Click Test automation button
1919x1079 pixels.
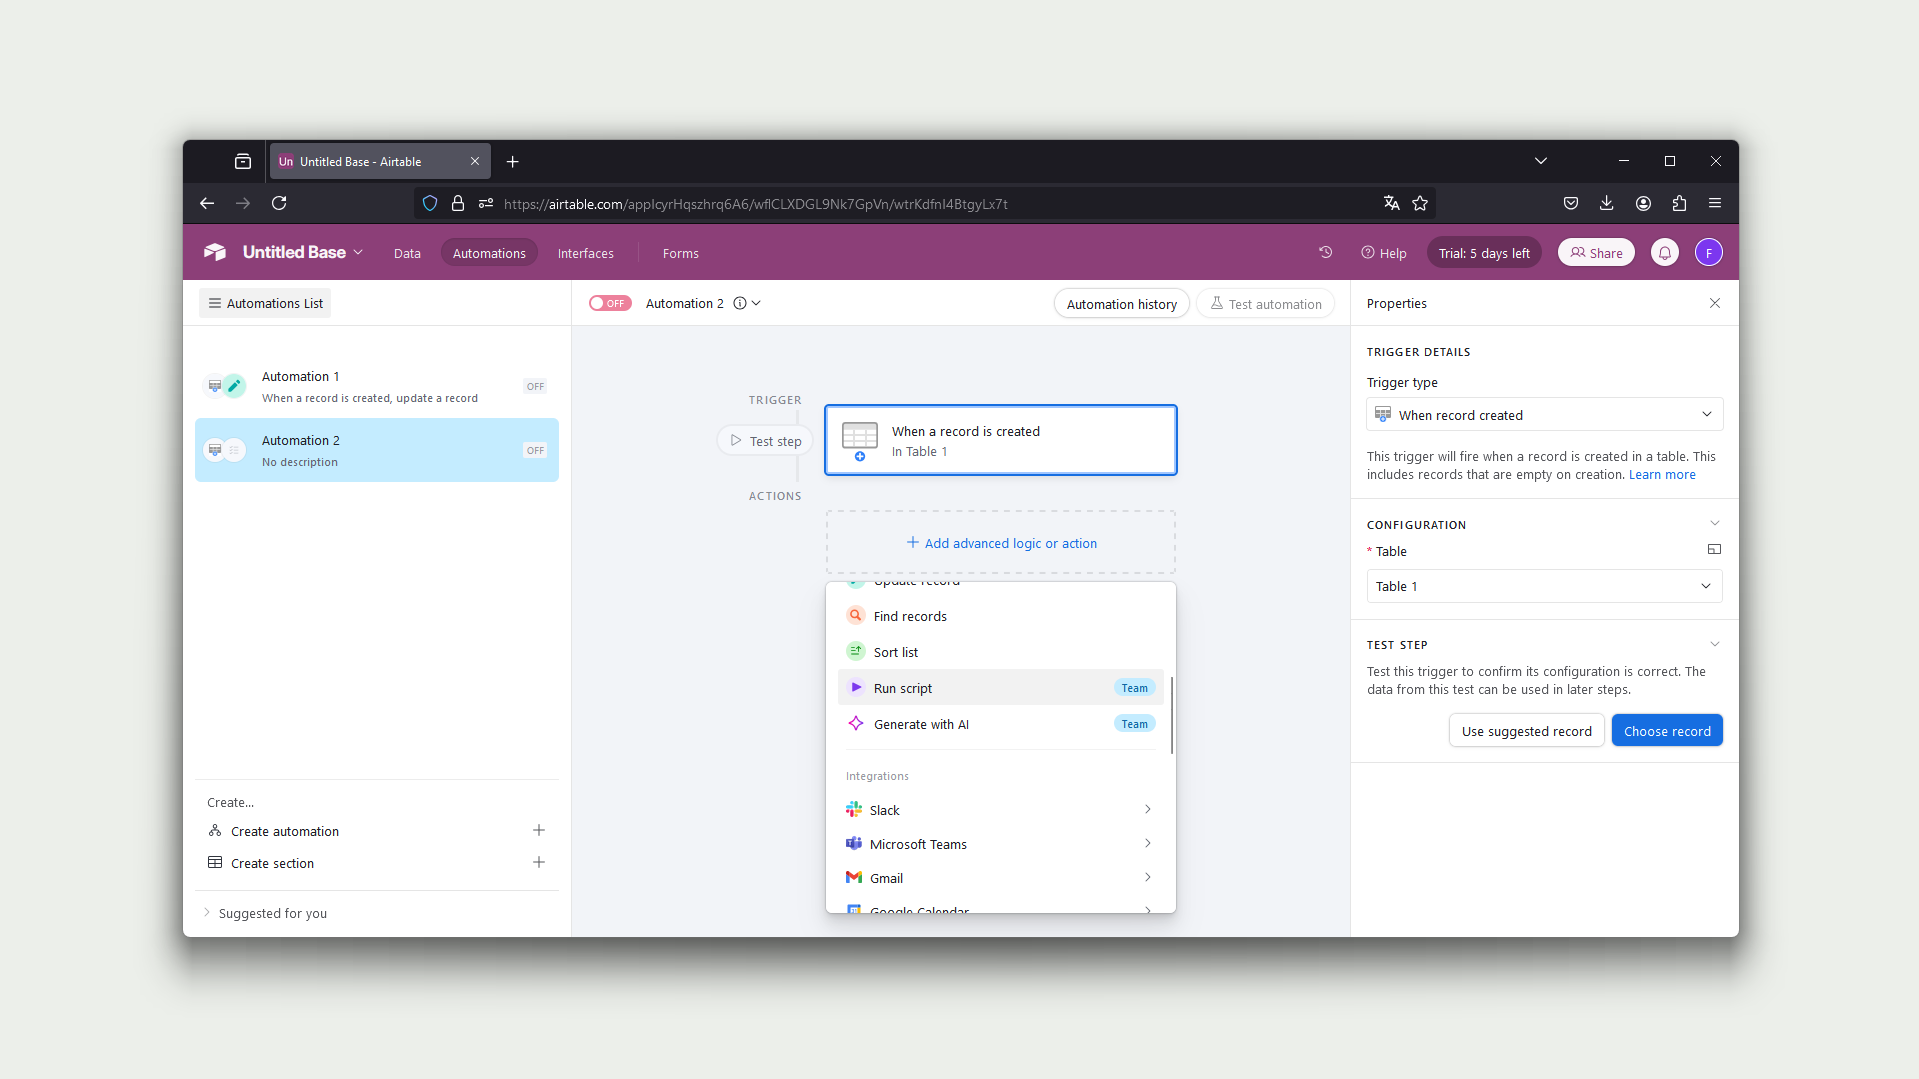point(1266,305)
